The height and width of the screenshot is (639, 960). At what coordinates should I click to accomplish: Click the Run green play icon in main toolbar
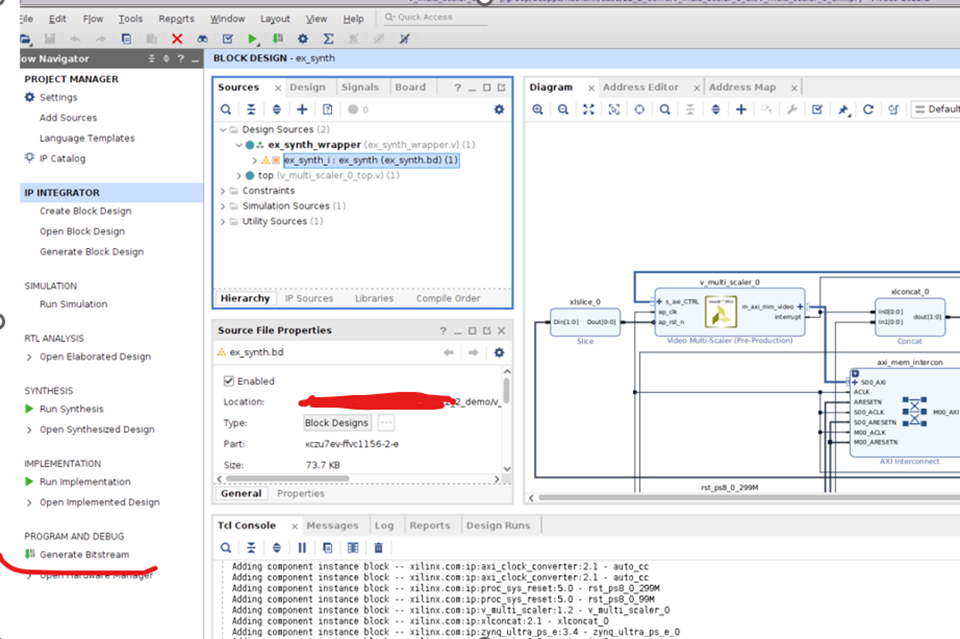(253, 39)
